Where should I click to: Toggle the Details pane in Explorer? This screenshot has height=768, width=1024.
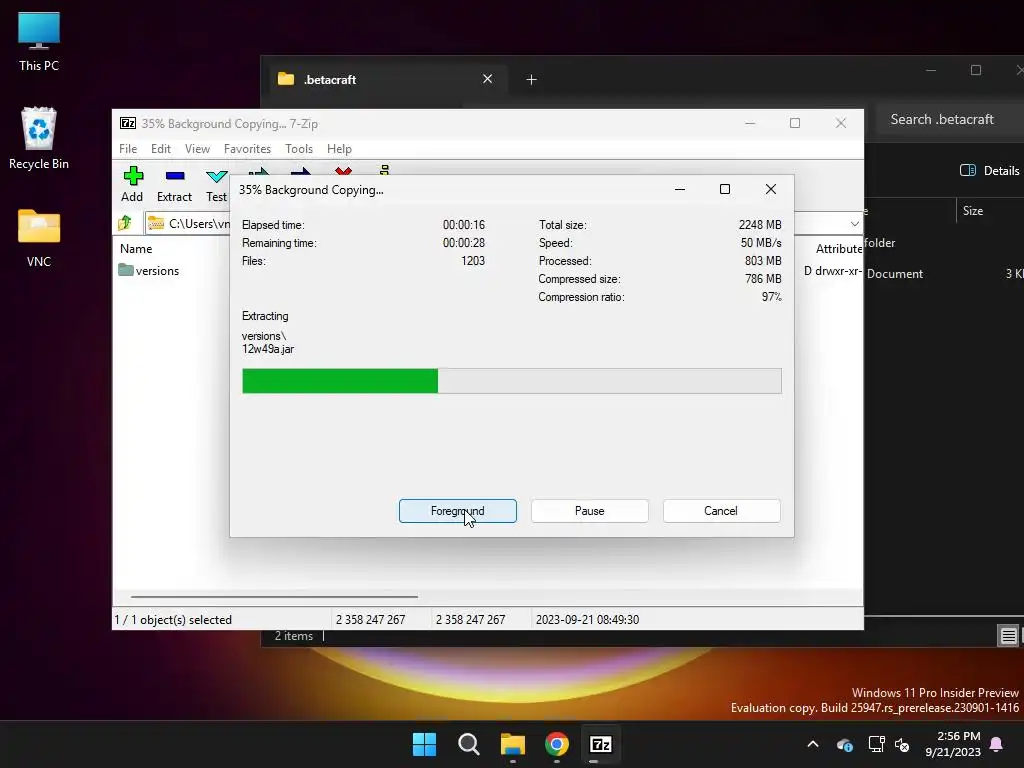(x=989, y=170)
